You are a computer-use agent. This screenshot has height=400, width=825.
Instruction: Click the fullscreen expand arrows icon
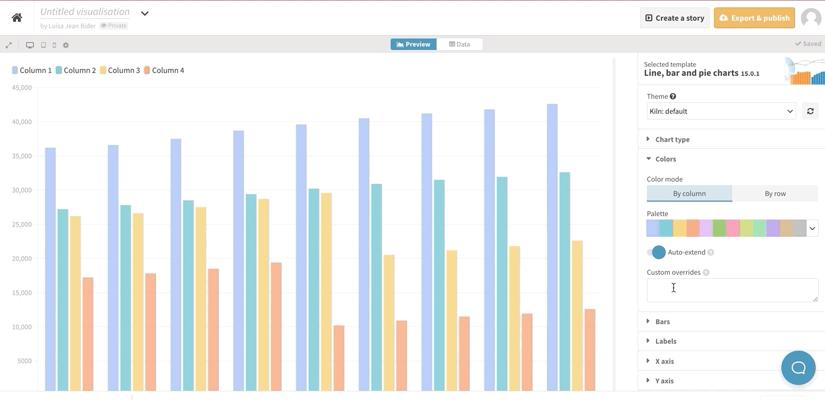(9, 45)
